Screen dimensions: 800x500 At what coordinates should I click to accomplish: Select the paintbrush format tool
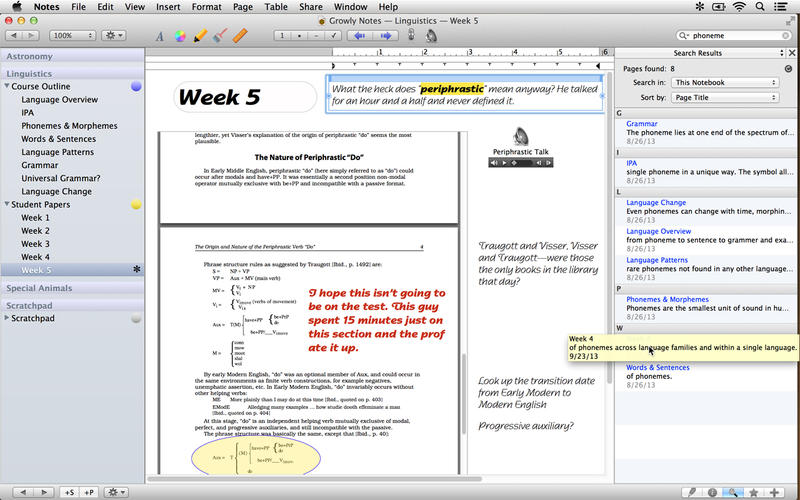[220, 36]
